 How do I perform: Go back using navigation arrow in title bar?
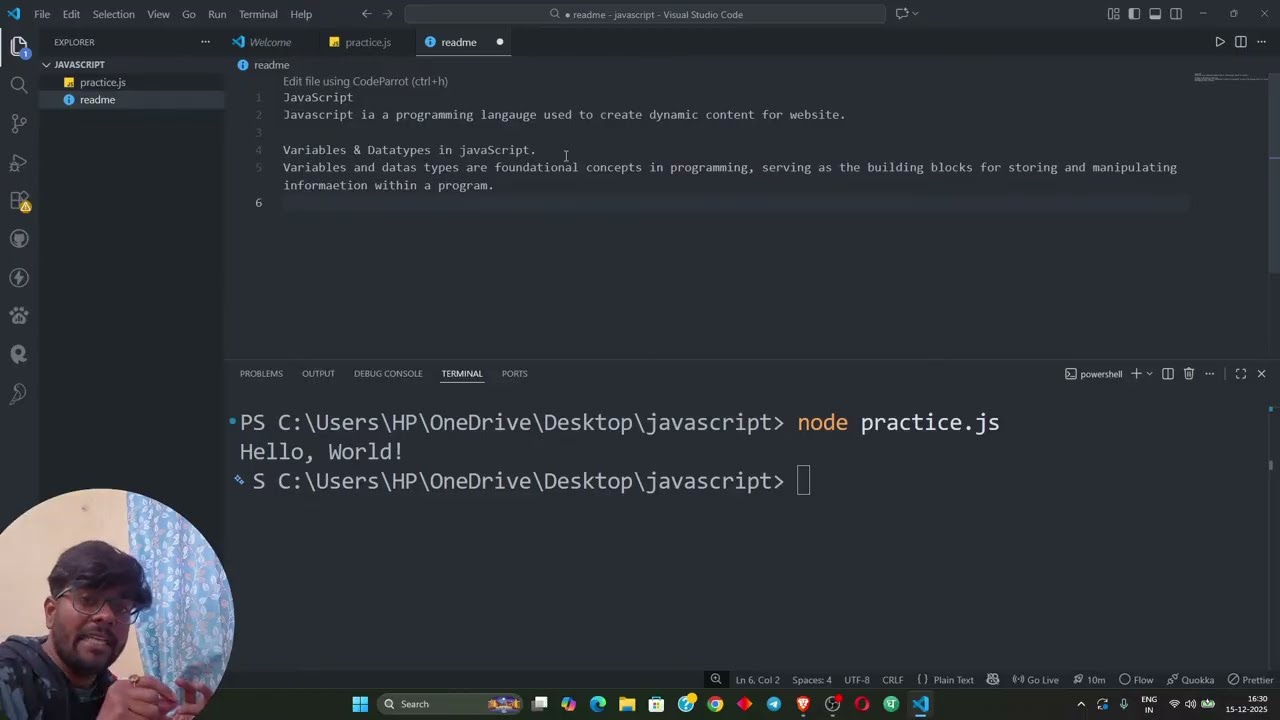tap(366, 14)
